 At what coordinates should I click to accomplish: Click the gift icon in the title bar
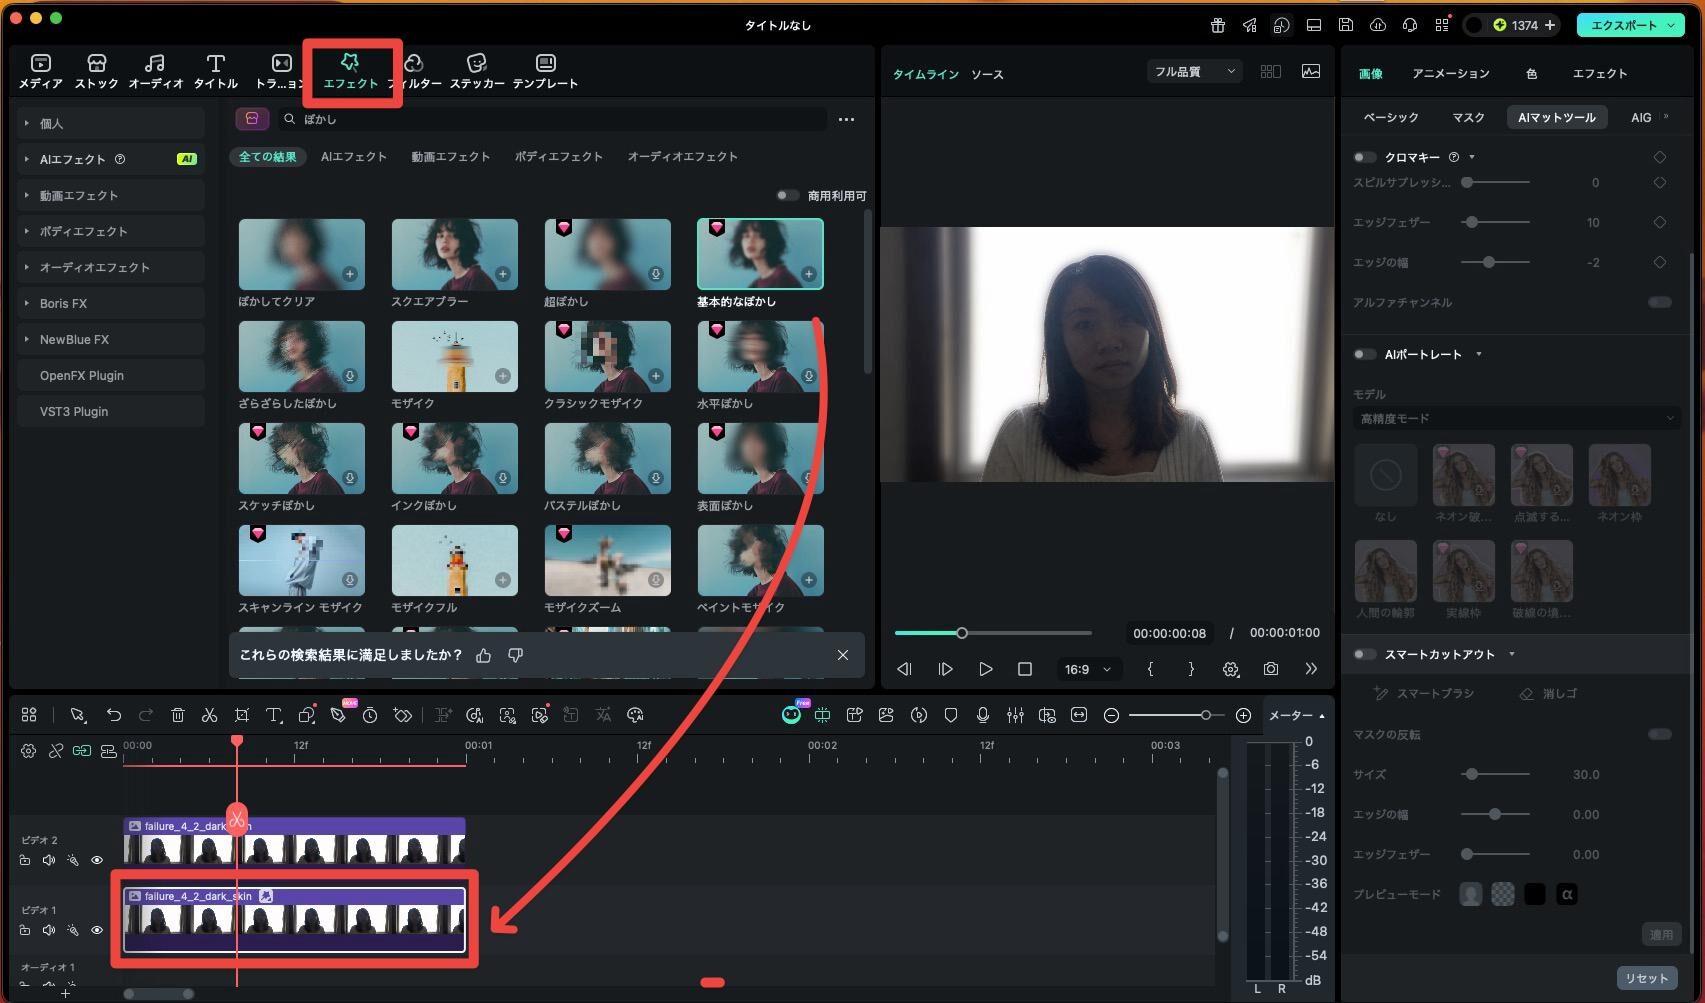tap(1218, 25)
